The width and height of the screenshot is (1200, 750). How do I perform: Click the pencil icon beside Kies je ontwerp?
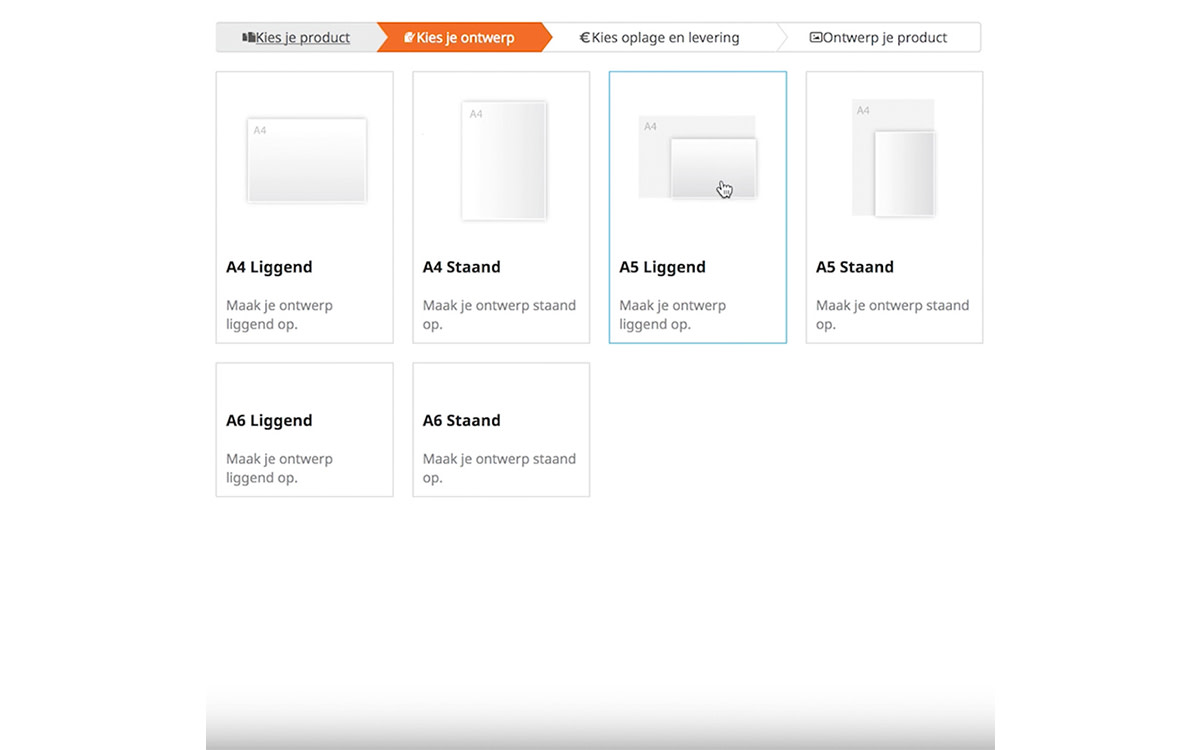[409, 38]
